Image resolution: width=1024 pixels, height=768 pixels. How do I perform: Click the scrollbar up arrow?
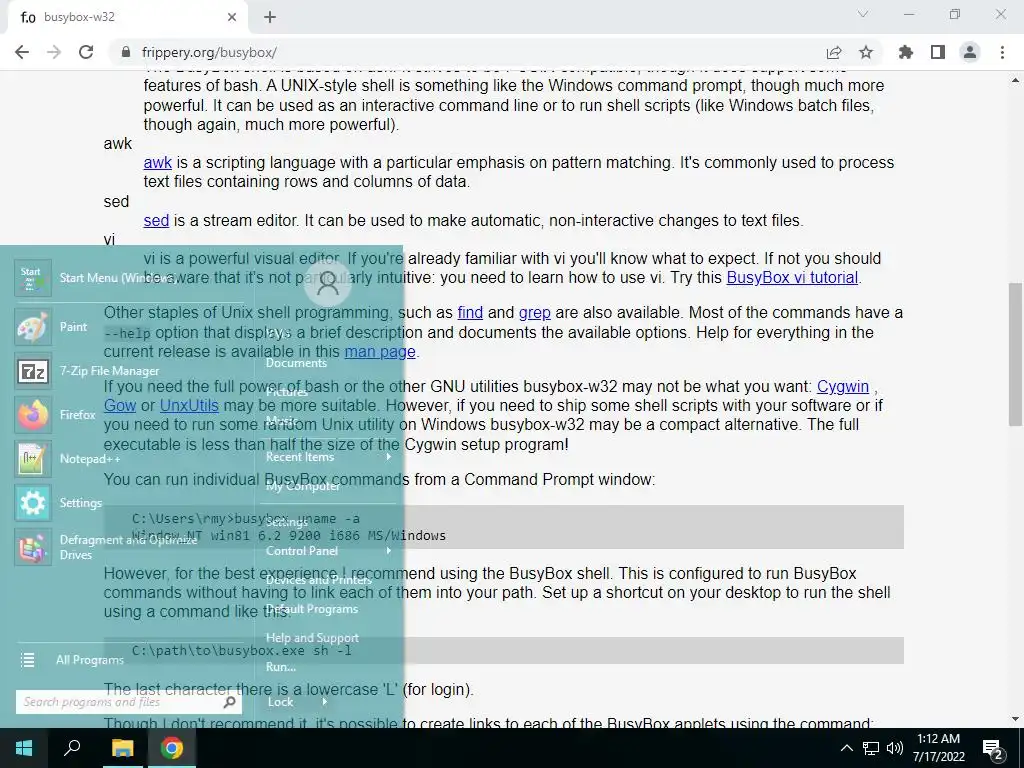pyautogui.click(x=1015, y=80)
